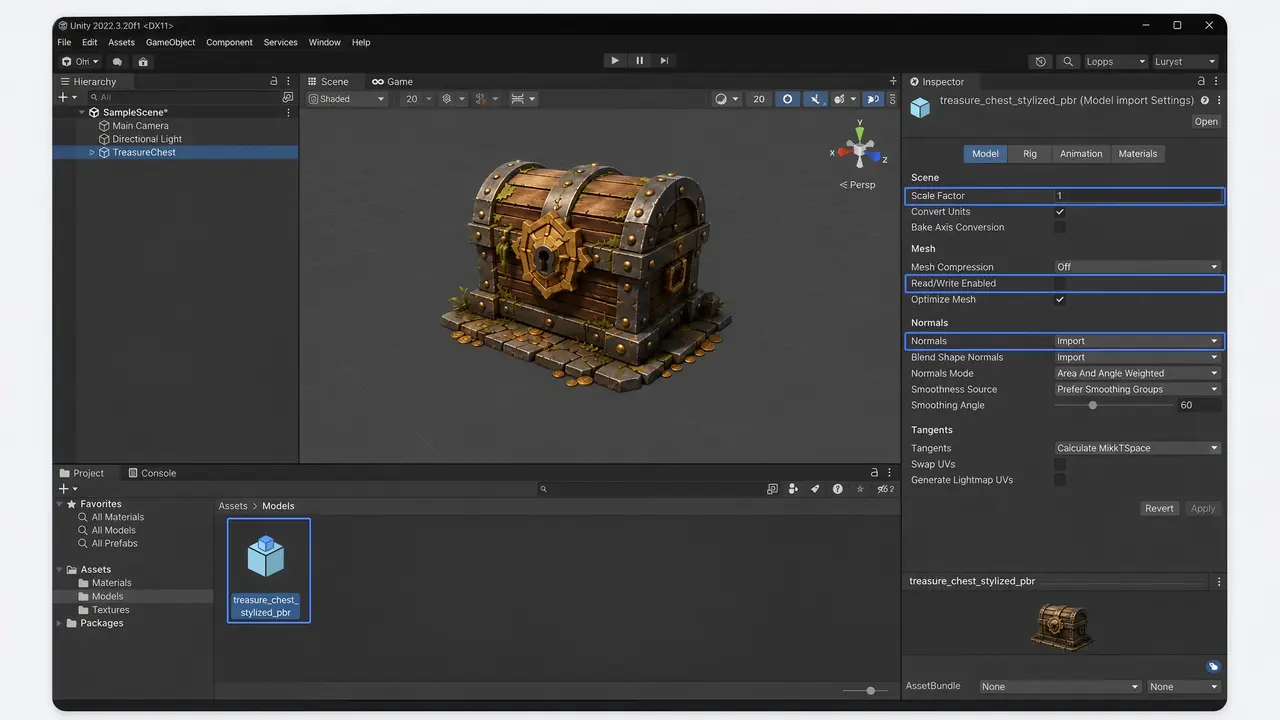This screenshot has width=1280, height=720.
Task: Open Tangents Calculate MikkTSpace dropdown
Action: click(x=1138, y=448)
